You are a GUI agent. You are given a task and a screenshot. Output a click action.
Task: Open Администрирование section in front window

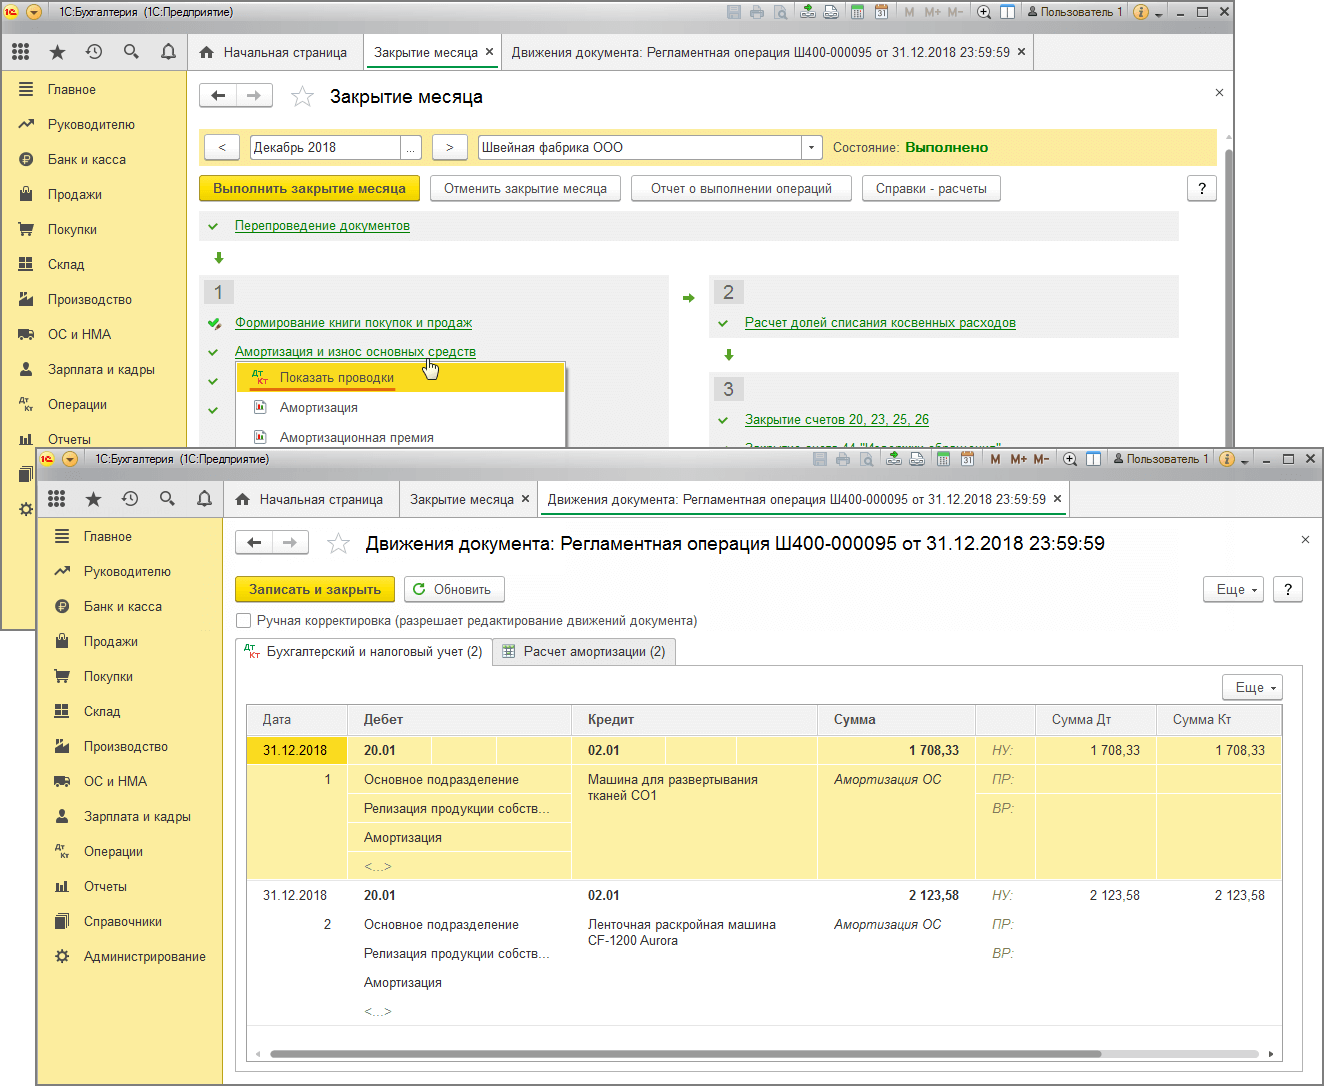(144, 957)
